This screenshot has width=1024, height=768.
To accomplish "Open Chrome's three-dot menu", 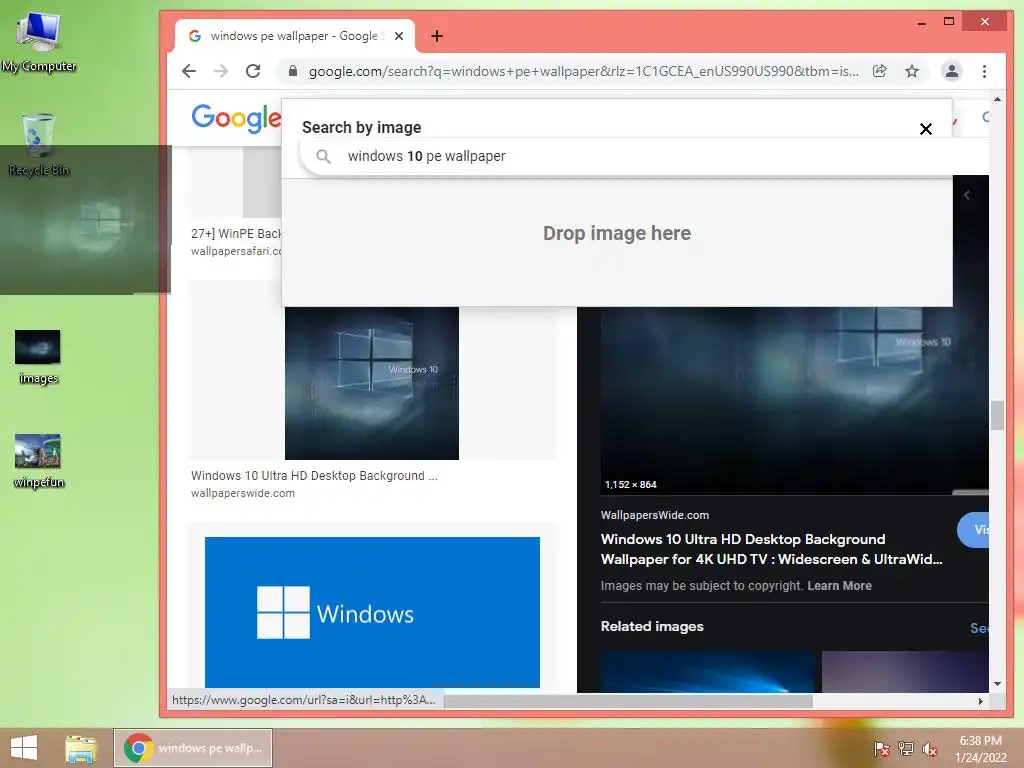I will [984, 71].
